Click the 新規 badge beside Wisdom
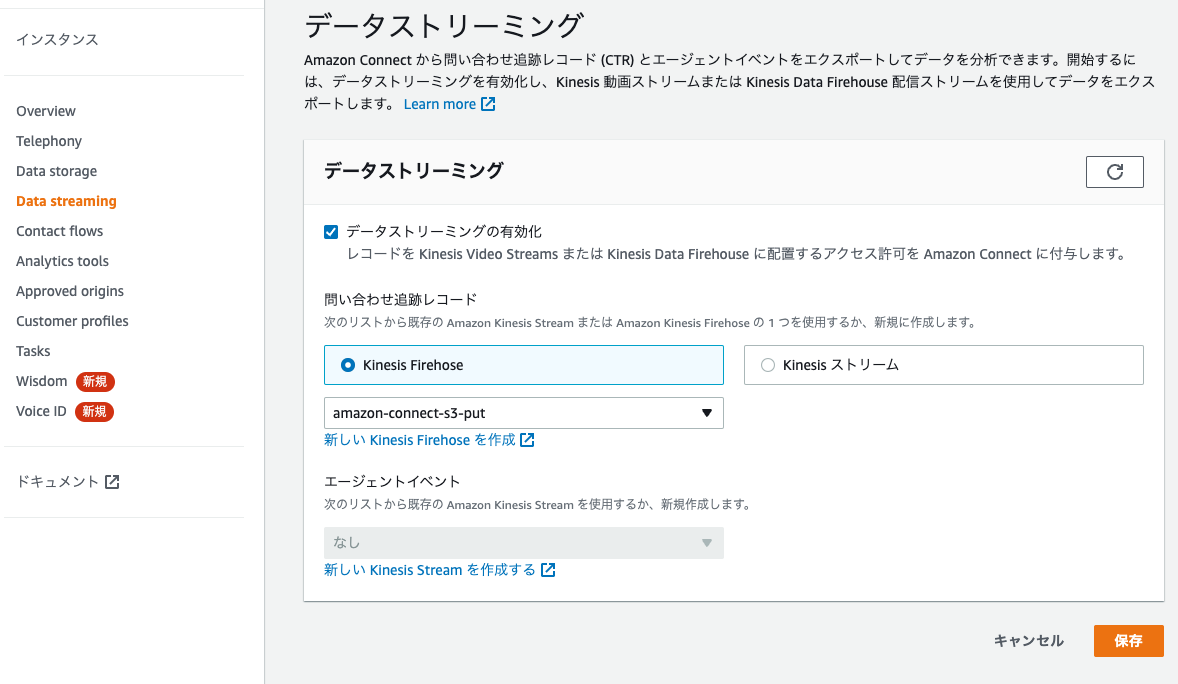 click(x=95, y=382)
